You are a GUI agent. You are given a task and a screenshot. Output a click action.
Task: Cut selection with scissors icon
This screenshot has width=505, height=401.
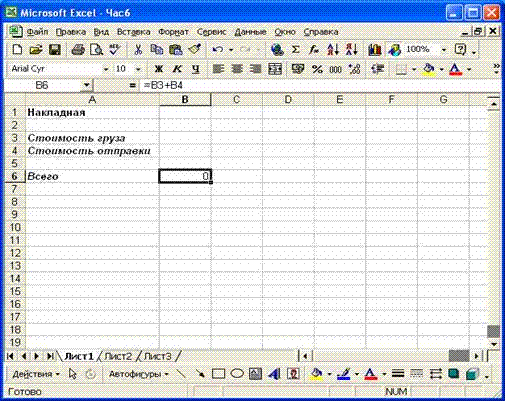point(138,50)
